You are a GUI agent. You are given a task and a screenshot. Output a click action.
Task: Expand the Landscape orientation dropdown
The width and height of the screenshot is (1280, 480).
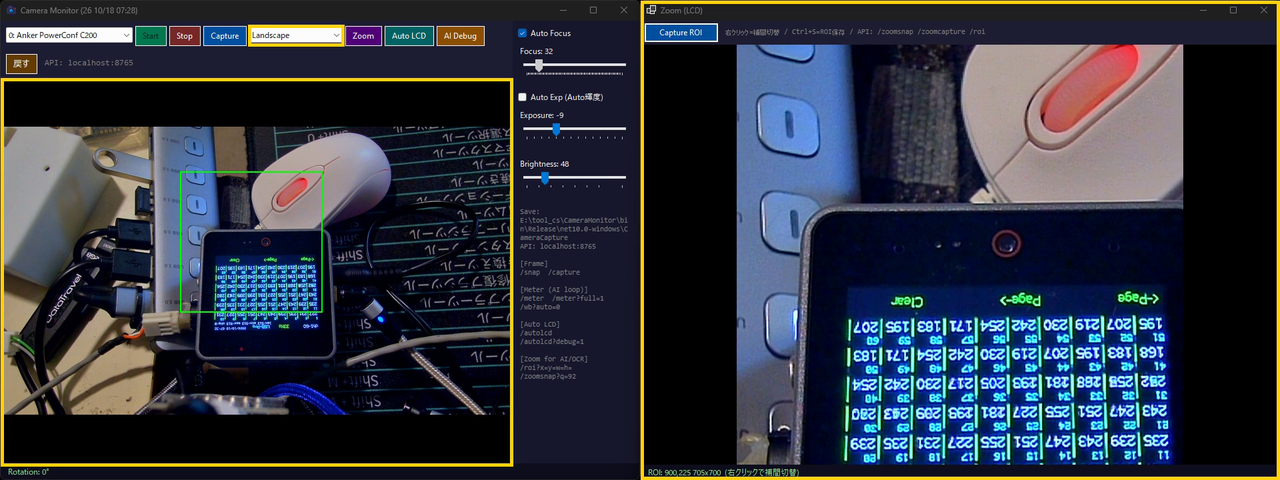coord(295,35)
